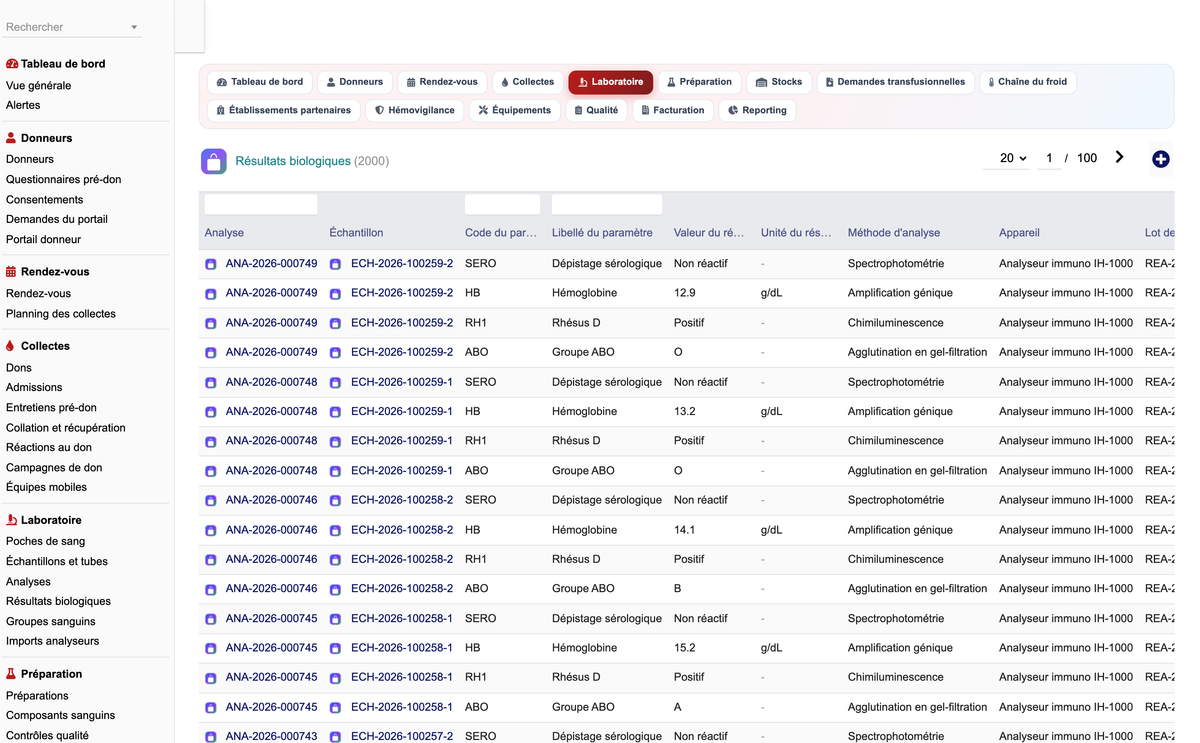This screenshot has height=743, width=1200.
Task: Open the Rendez-vous tab
Action: (443, 82)
